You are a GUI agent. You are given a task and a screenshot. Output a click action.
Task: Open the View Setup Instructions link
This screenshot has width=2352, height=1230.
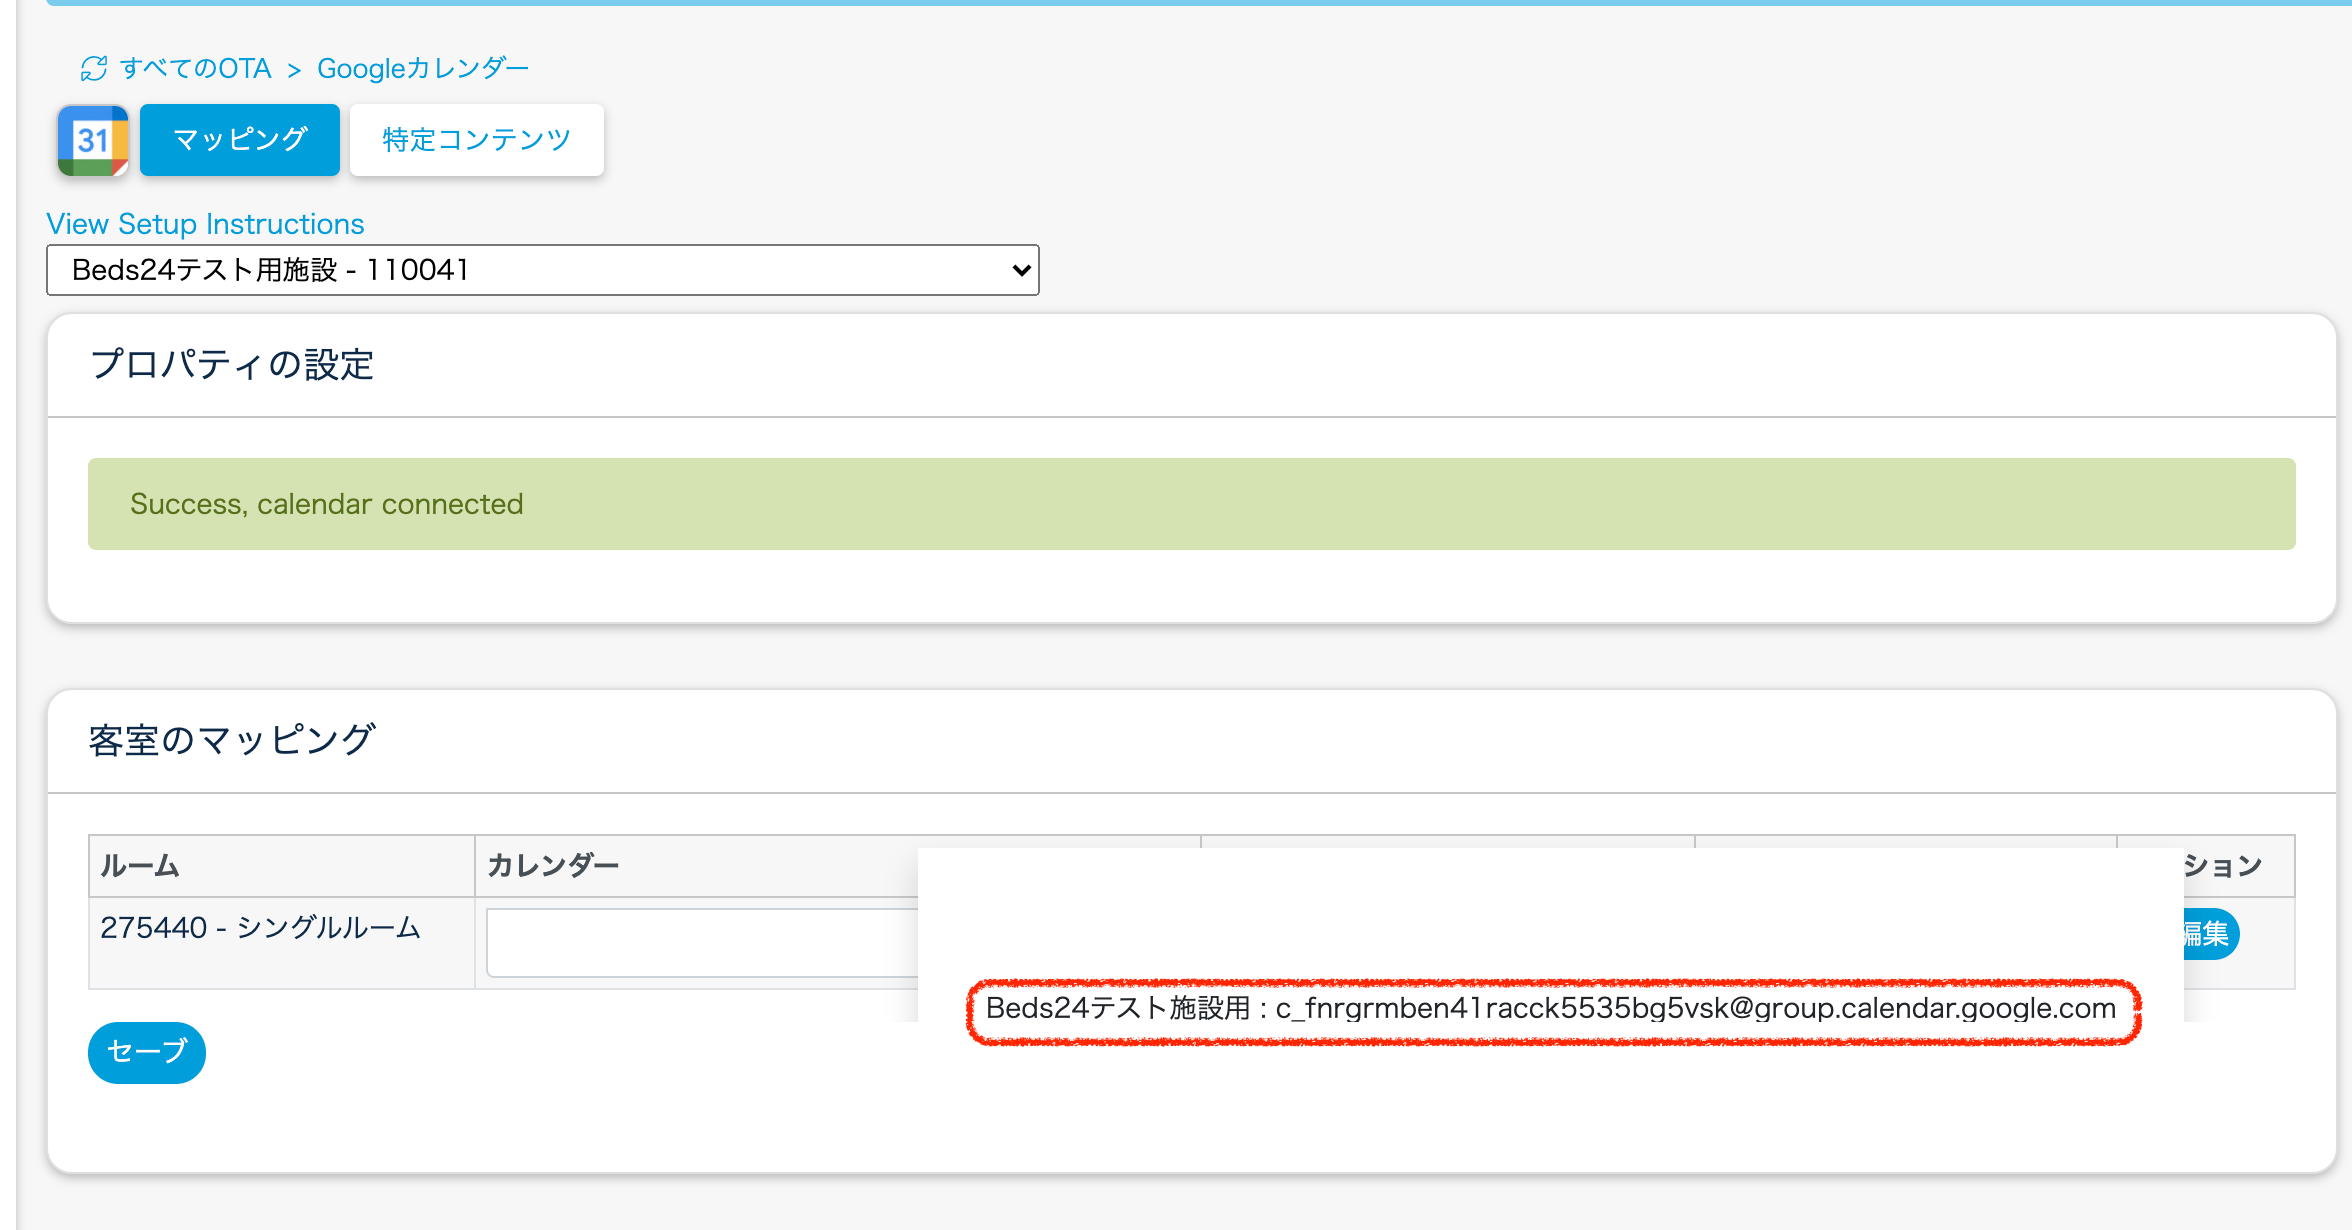tap(205, 224)
